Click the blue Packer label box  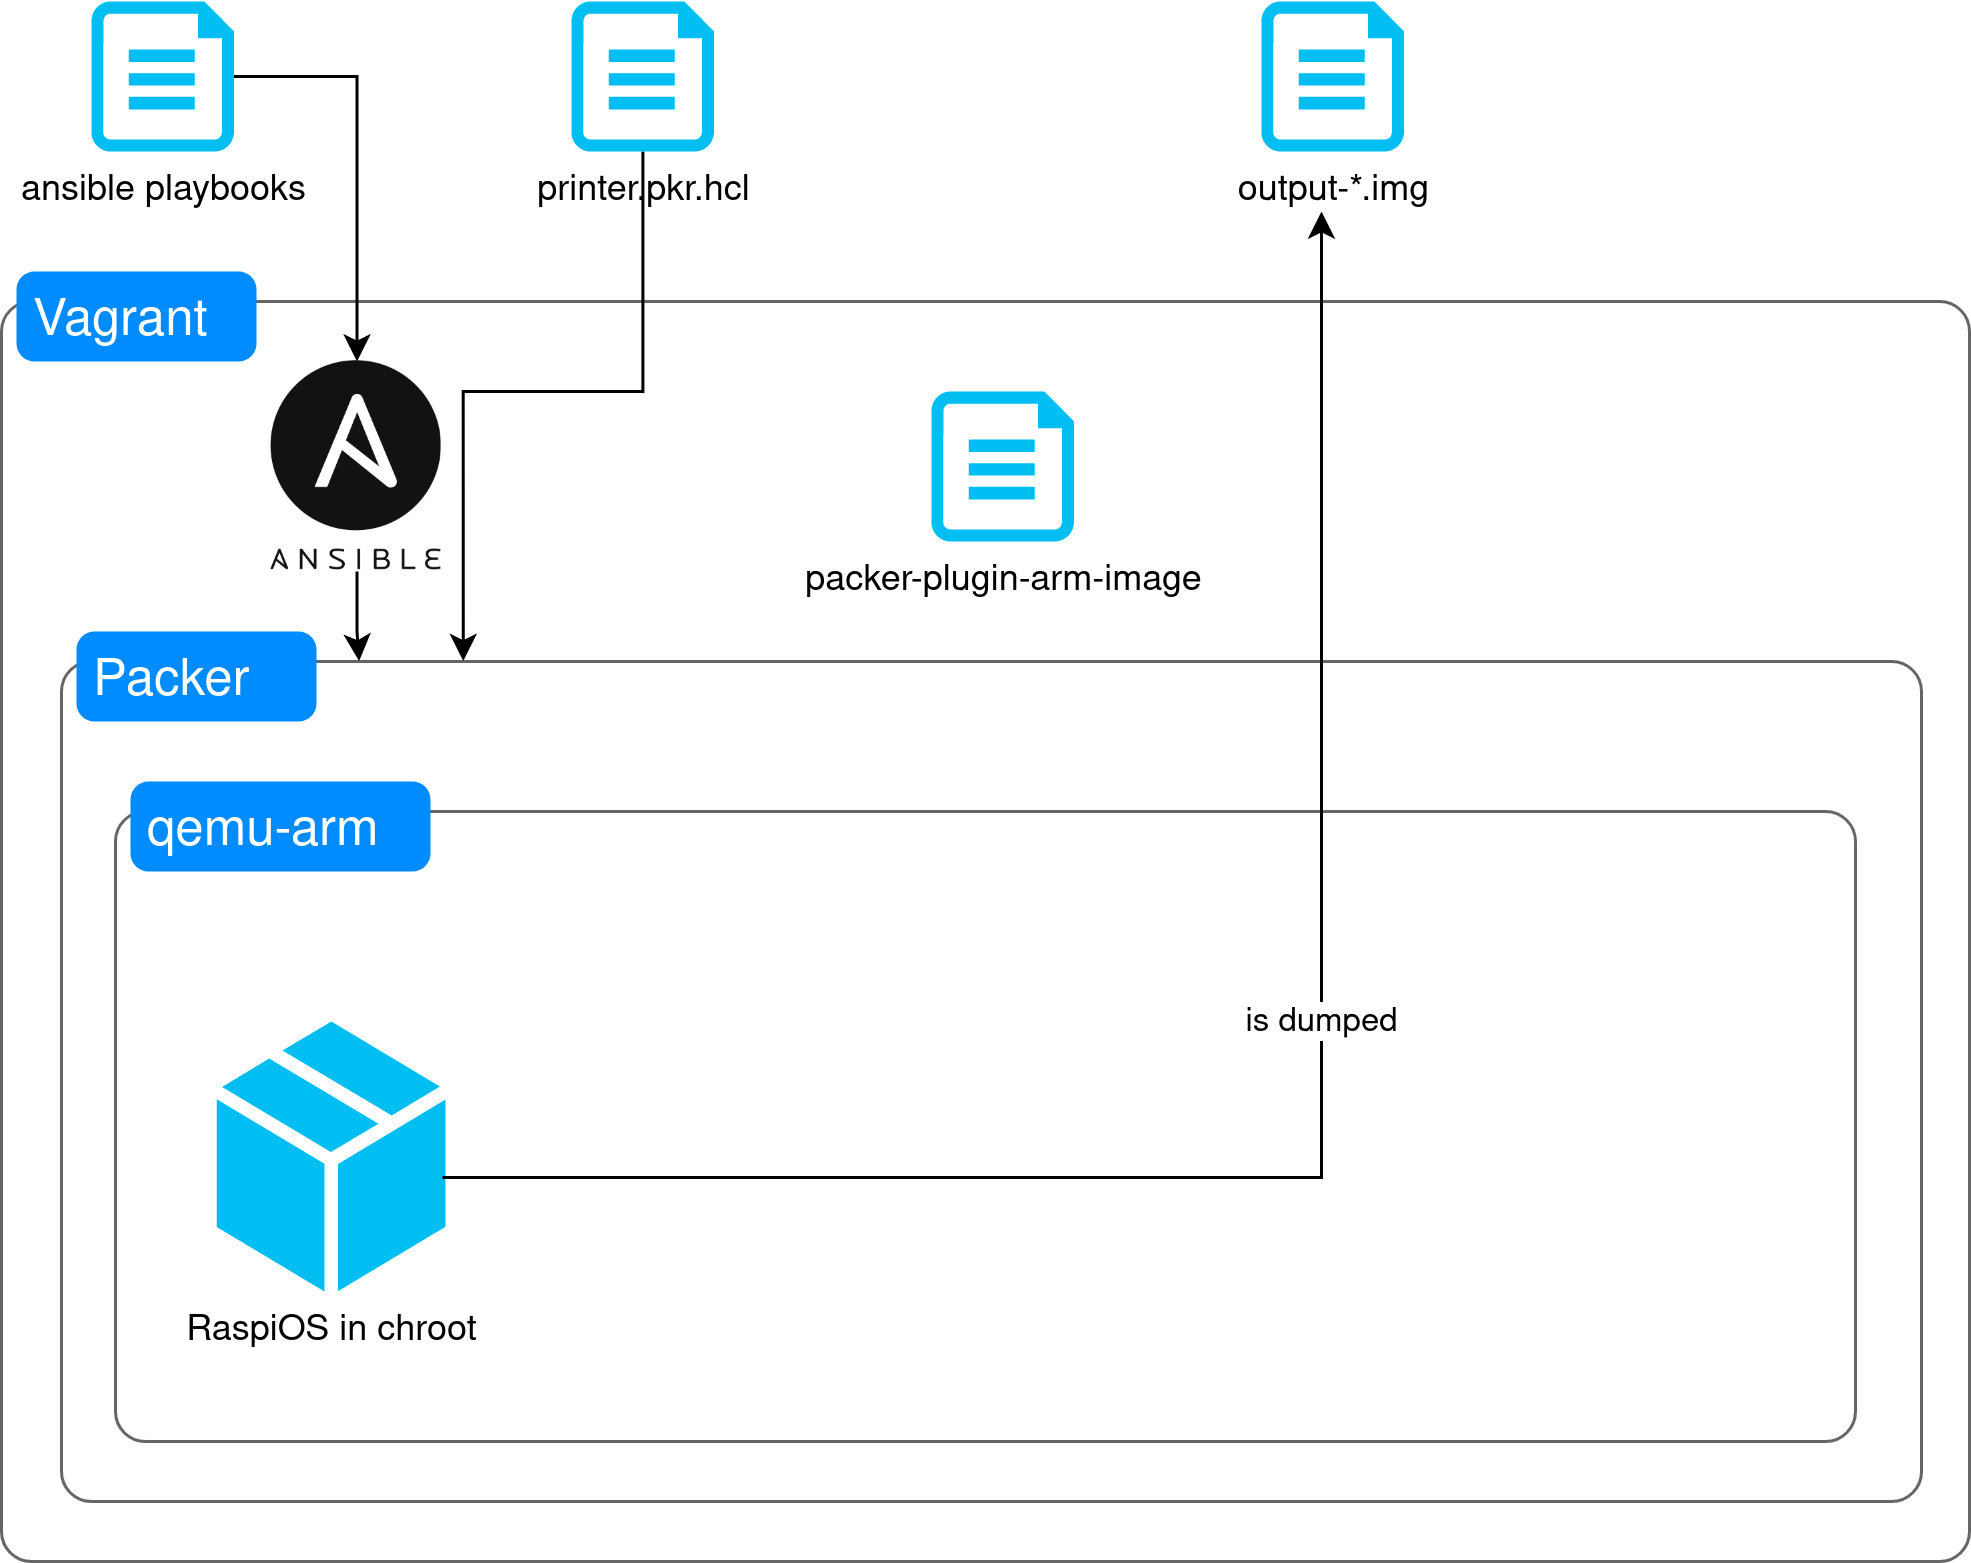[197, 677]
